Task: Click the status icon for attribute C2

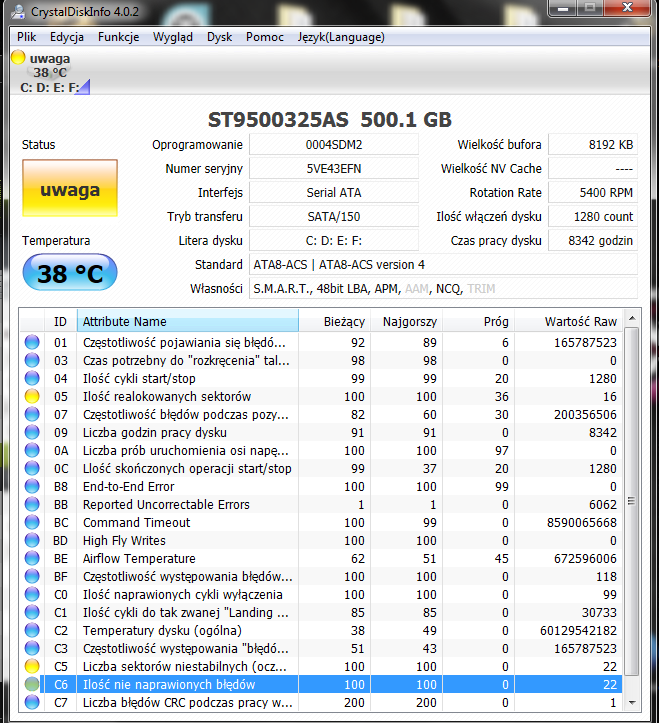Action: coord(32,630)
